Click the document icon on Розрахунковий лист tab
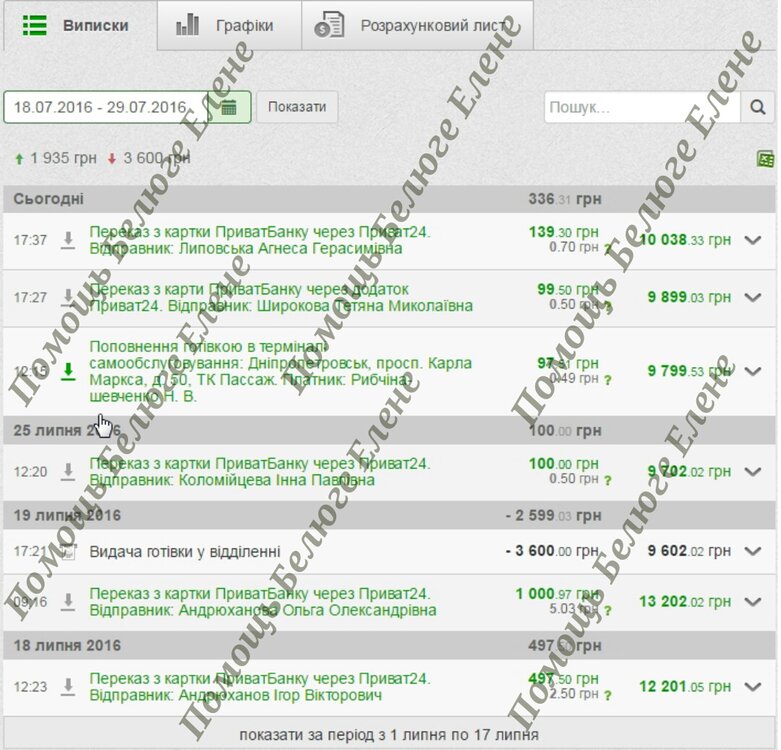Viewport: 781px width, 750px height. [x=329, y=25]
